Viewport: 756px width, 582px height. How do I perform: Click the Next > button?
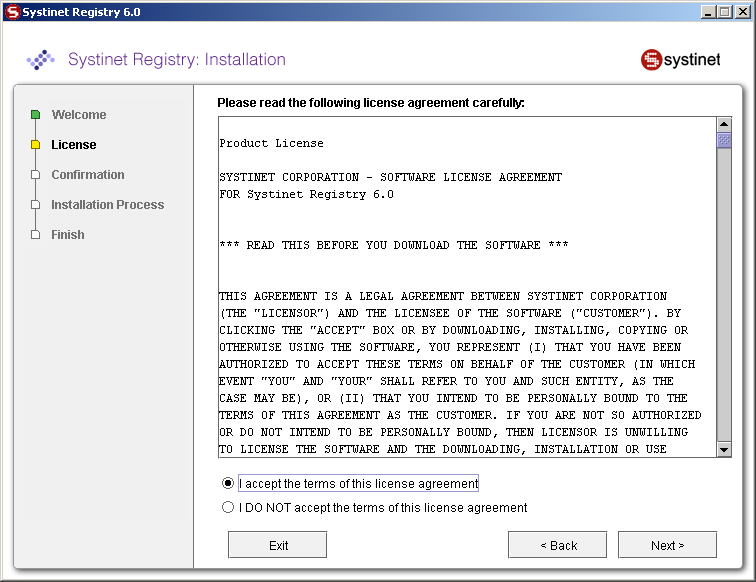coord(667,545)
